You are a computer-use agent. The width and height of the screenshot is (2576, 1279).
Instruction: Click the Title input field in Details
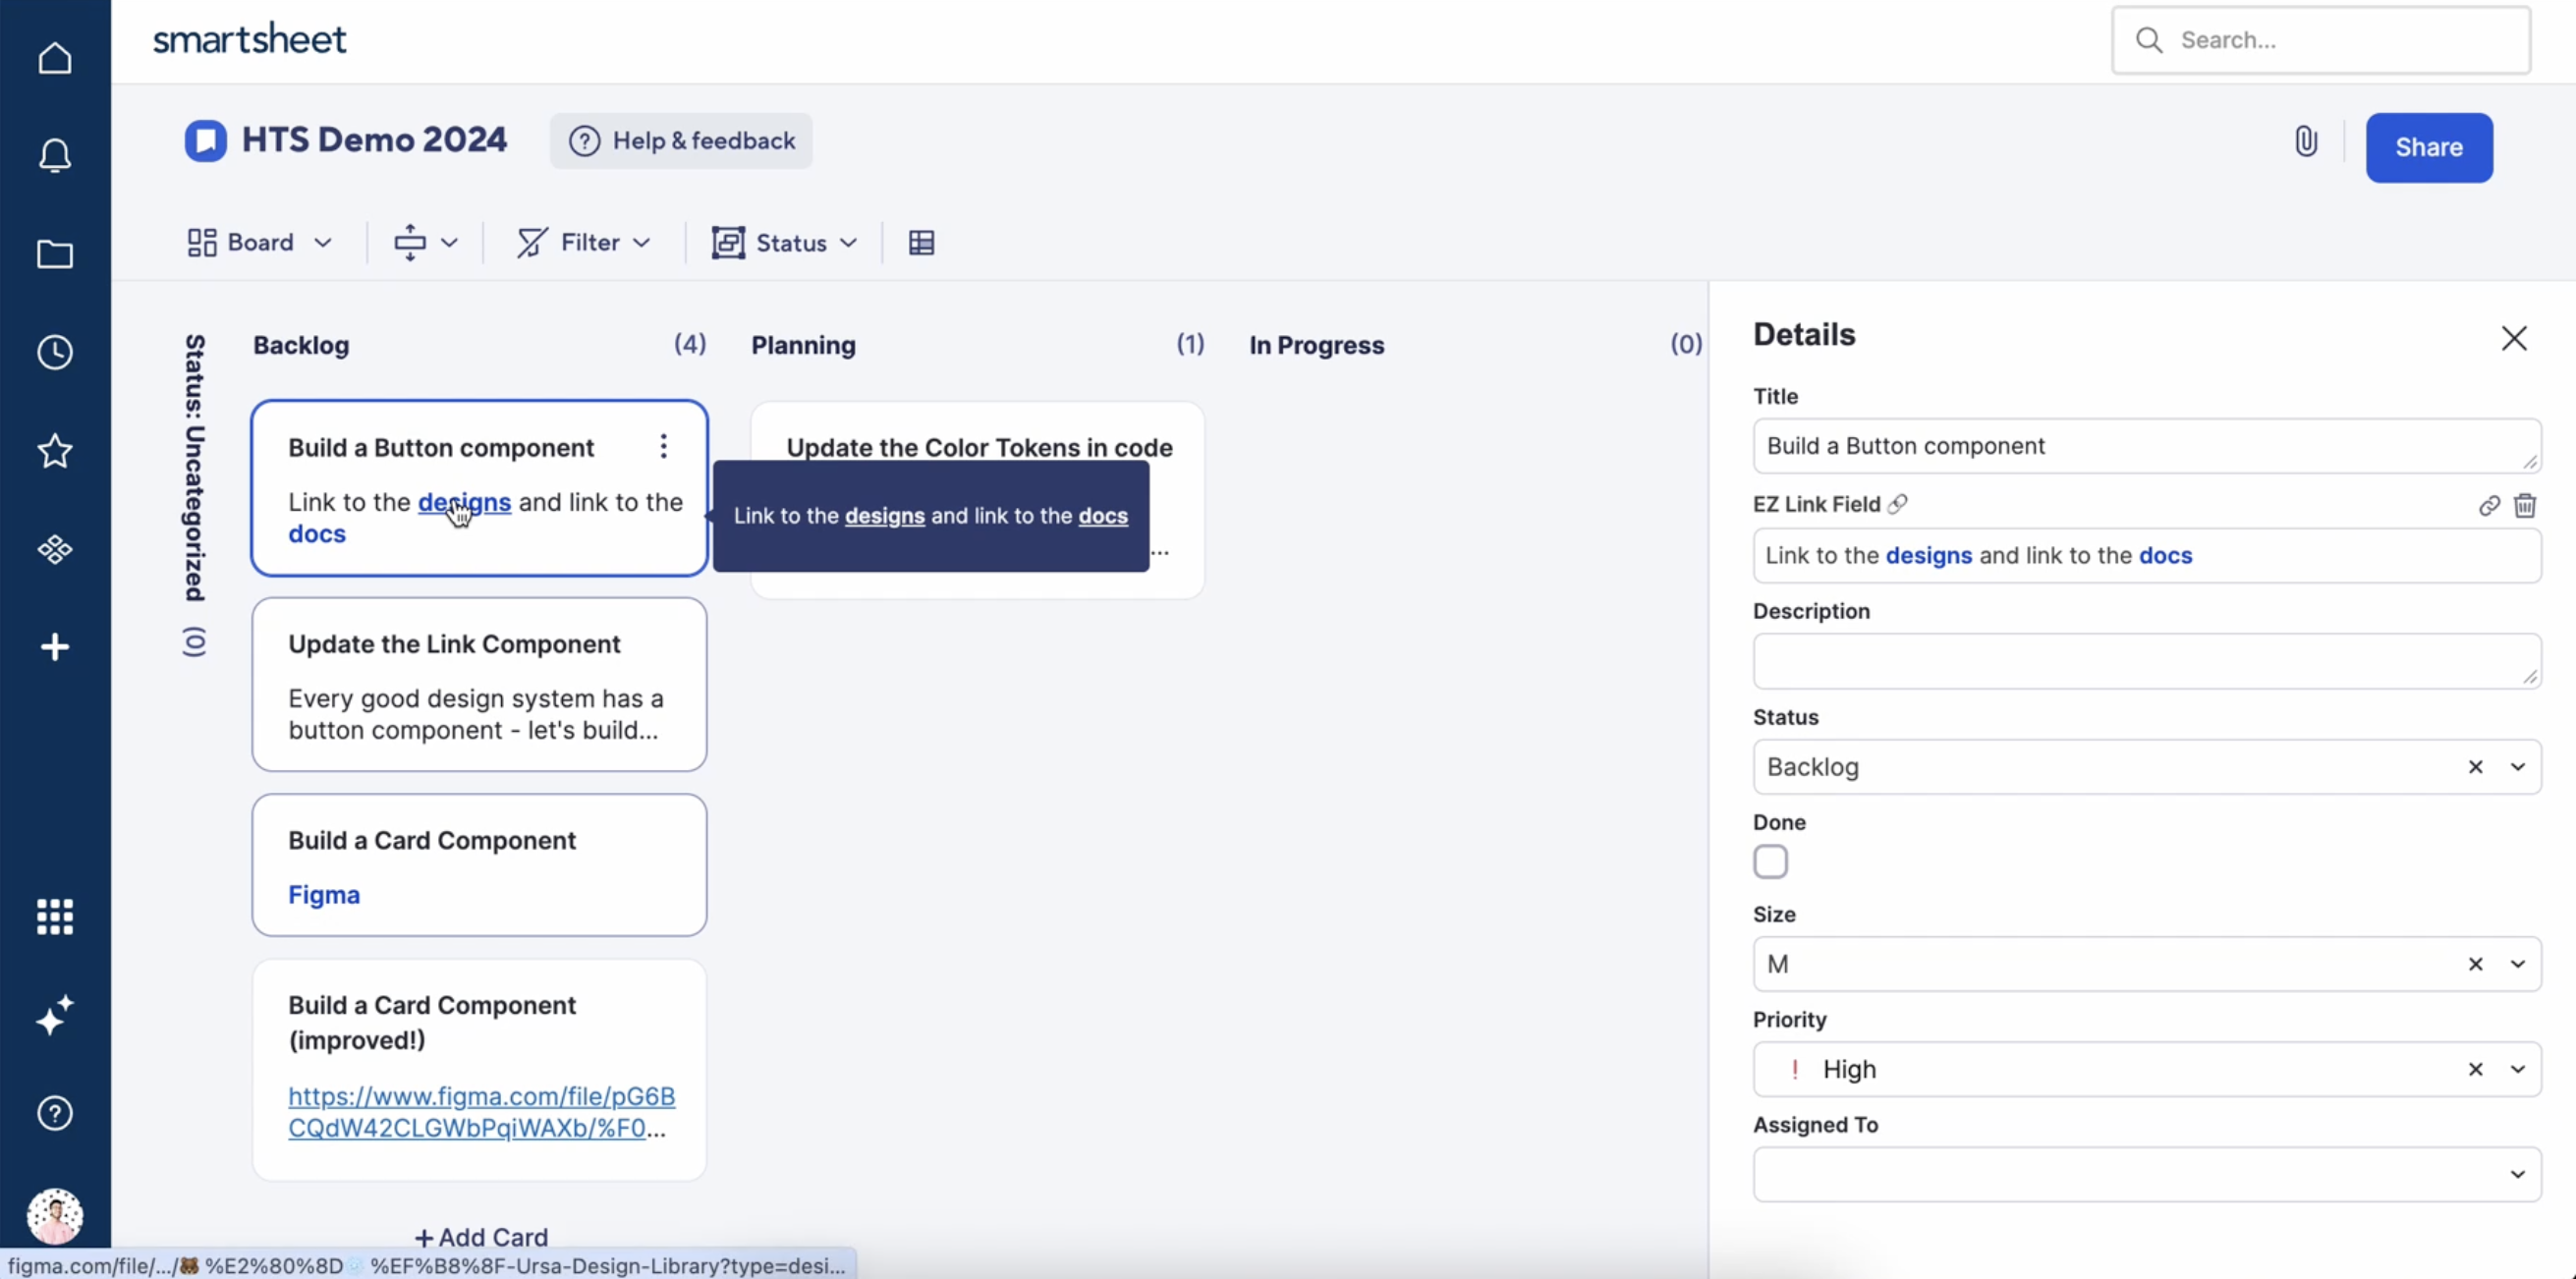click(x=2143, y=445)
